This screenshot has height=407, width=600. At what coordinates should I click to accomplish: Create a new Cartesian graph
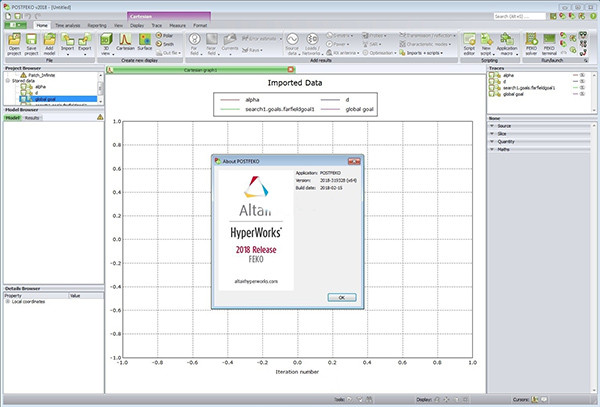click(x=125, y=45)
